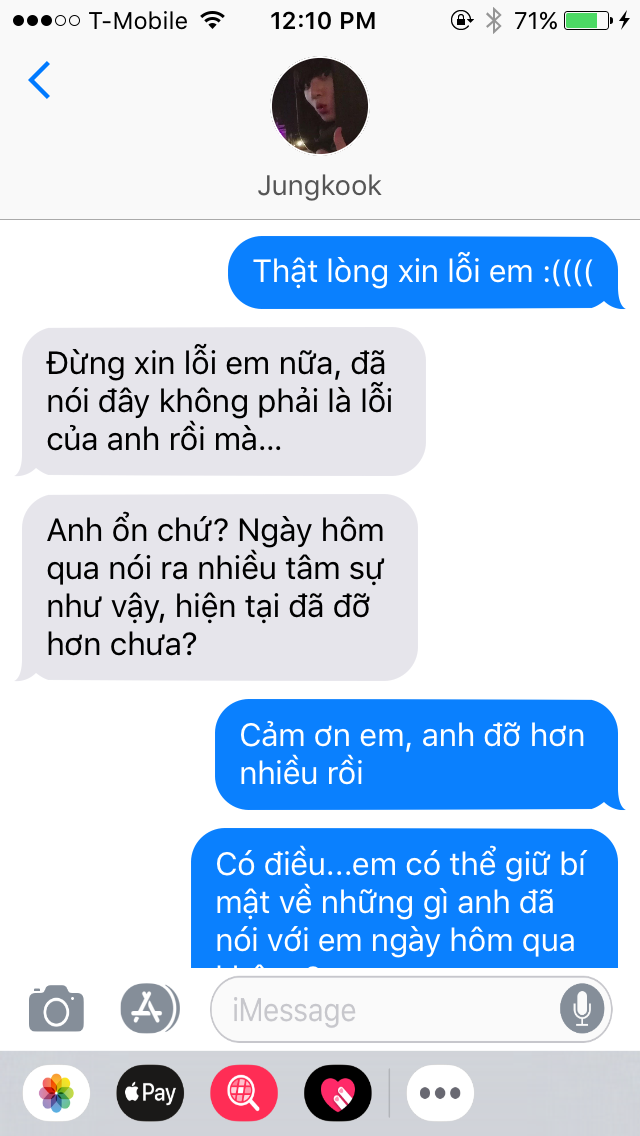Expand contact details via Jungkook name
This screenshot has height=1136, width=640.
(320, 185)
